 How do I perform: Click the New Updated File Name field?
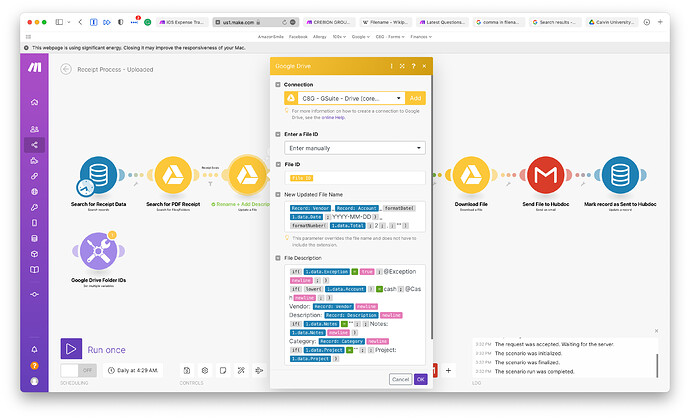click(355, 217)
